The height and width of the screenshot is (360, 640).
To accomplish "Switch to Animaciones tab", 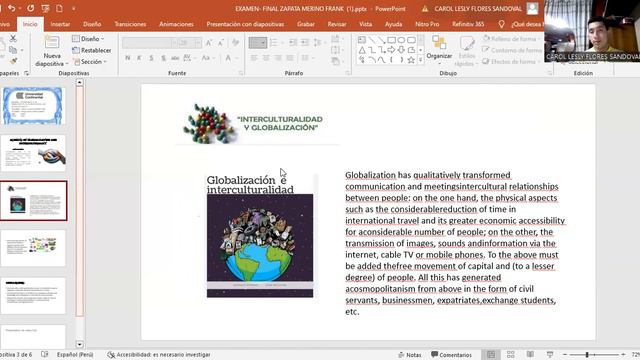I will pyautogui.click(x=176, y=24).
